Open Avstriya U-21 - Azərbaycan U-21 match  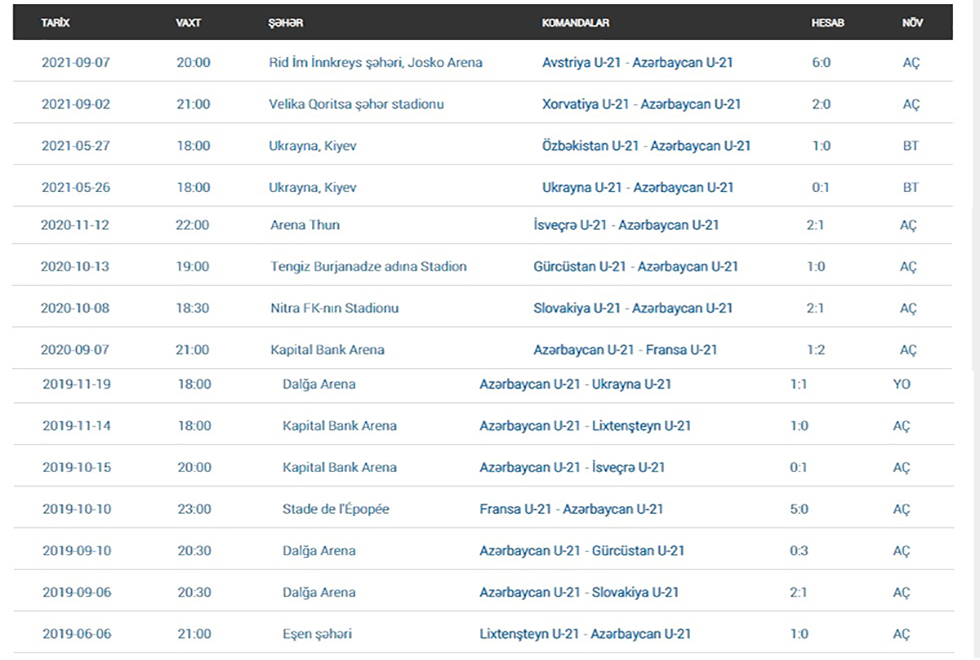(637, 62)
